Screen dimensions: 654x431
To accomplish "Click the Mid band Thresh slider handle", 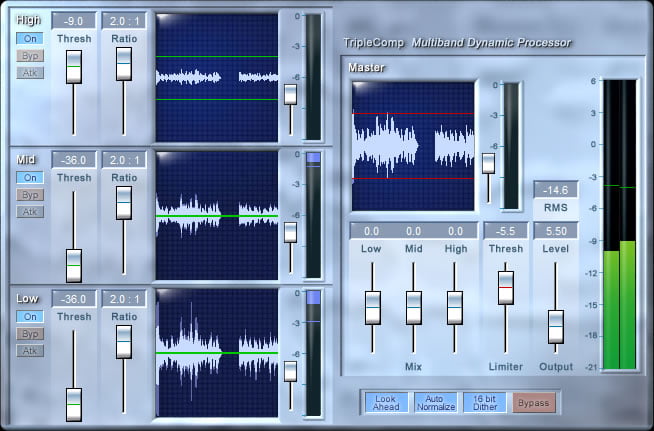I will pyautogui.click(x=74, y=266).
